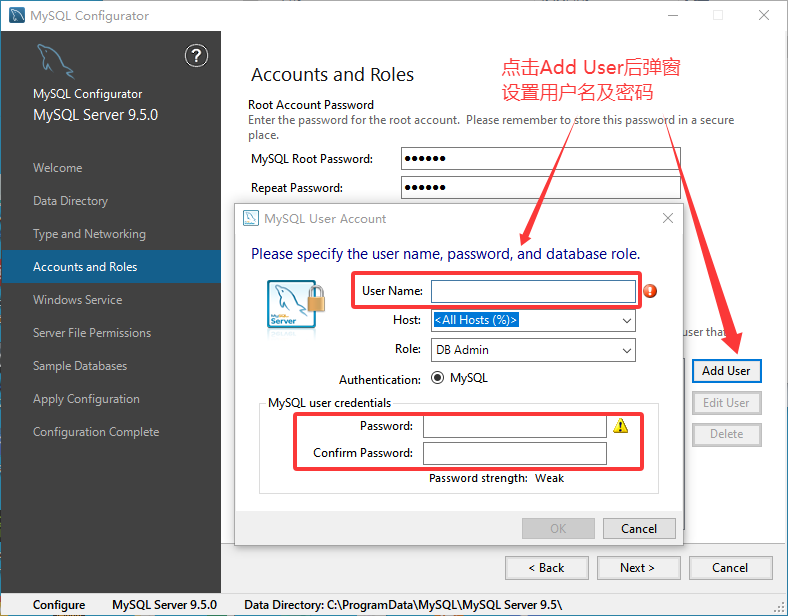The width and height of the screenshot is (788, 616).
Task: Click the Accounts and Roles heading
Action: [x=332, y=74]
